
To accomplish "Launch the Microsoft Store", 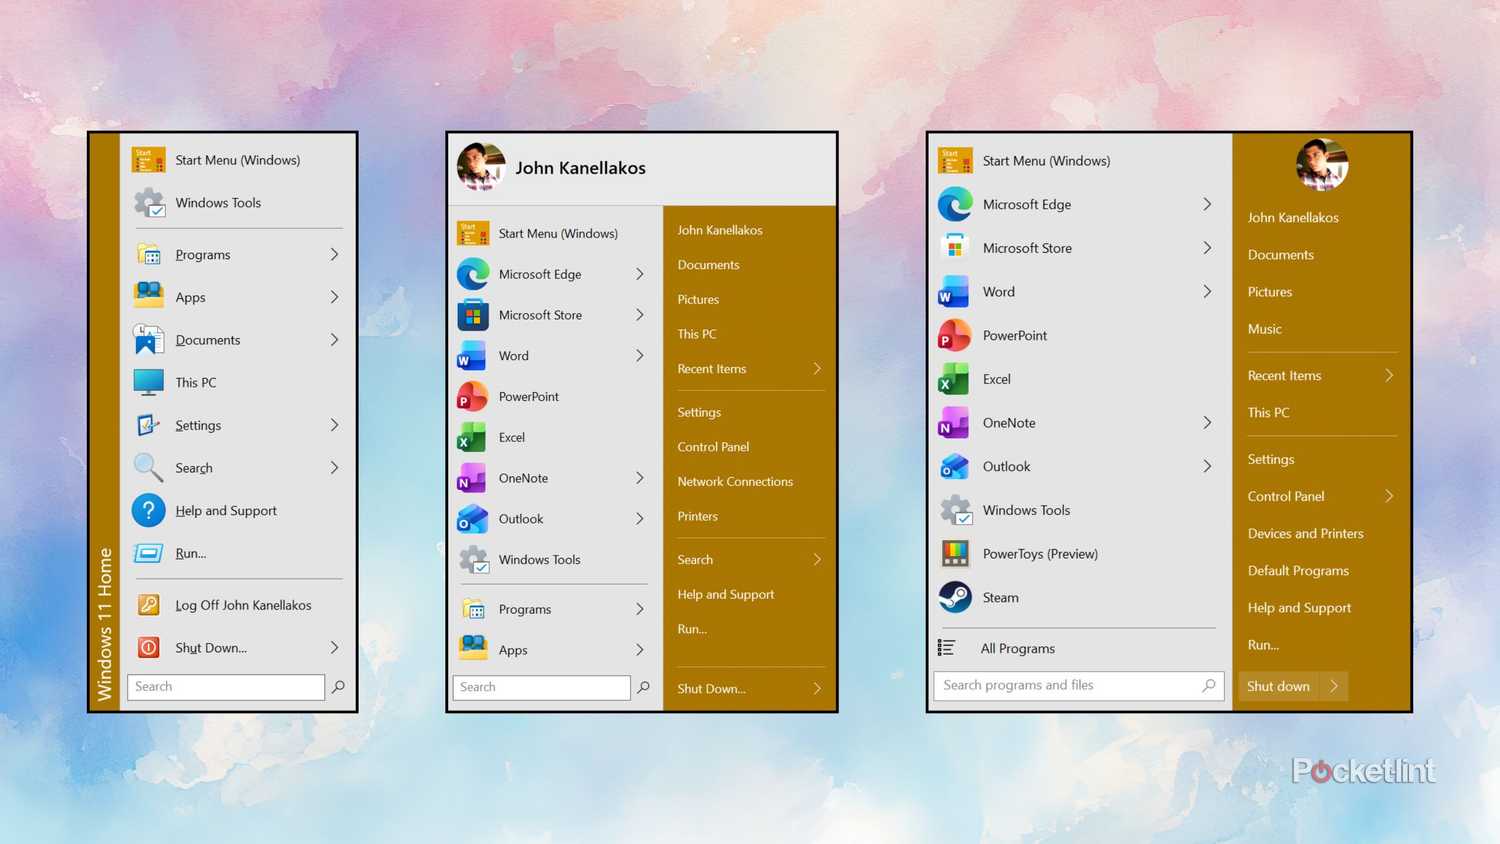I will (540, 315).
